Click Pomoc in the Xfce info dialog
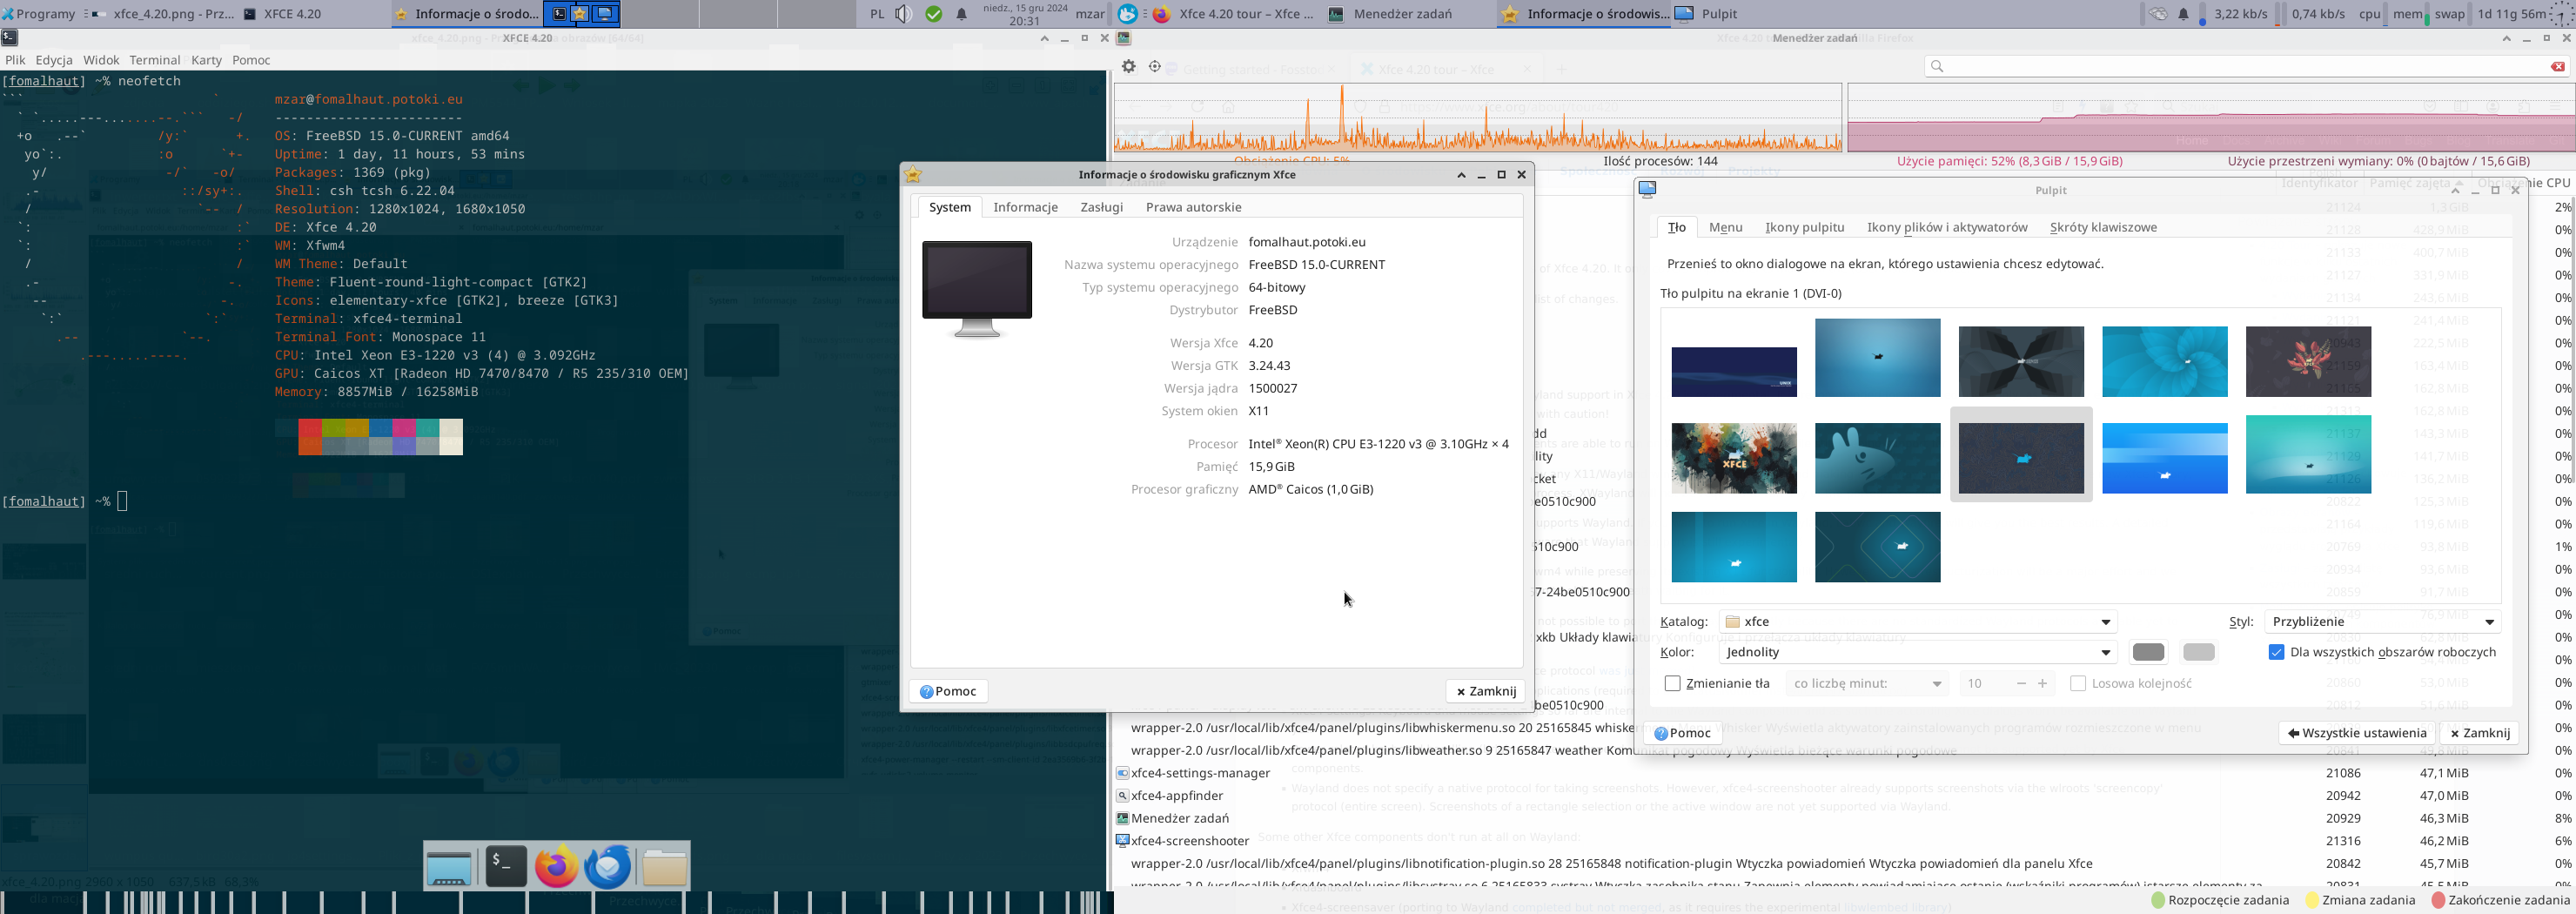 [x=948, y=691]
